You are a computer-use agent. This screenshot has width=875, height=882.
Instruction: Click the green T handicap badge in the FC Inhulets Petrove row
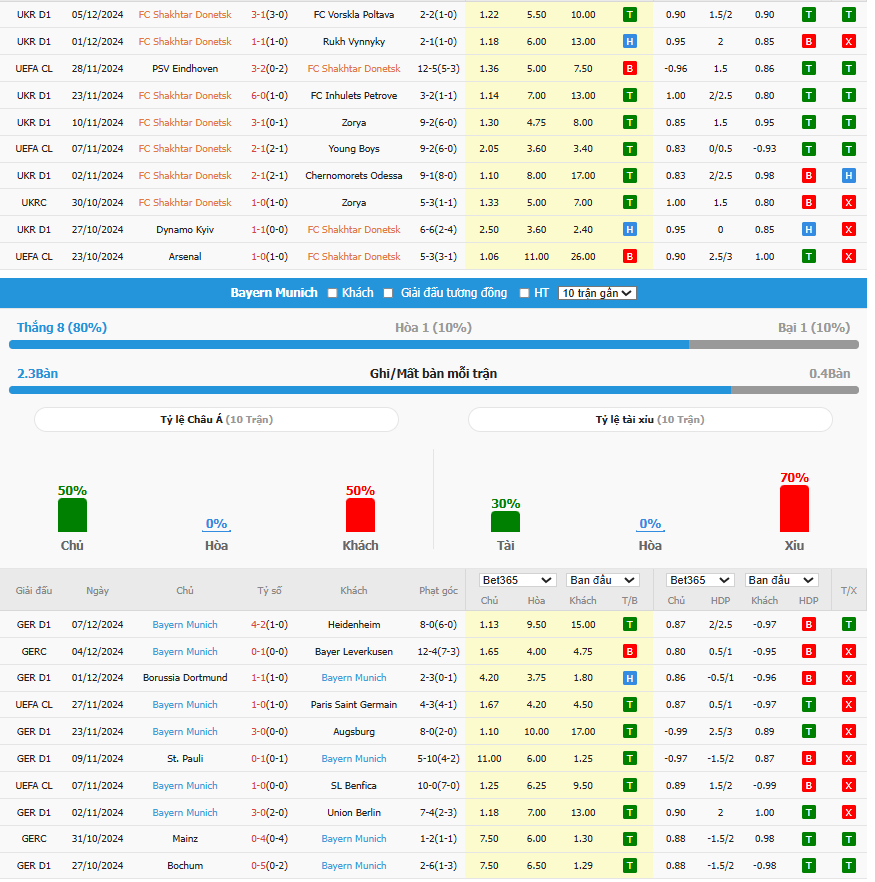pos(809,96)
